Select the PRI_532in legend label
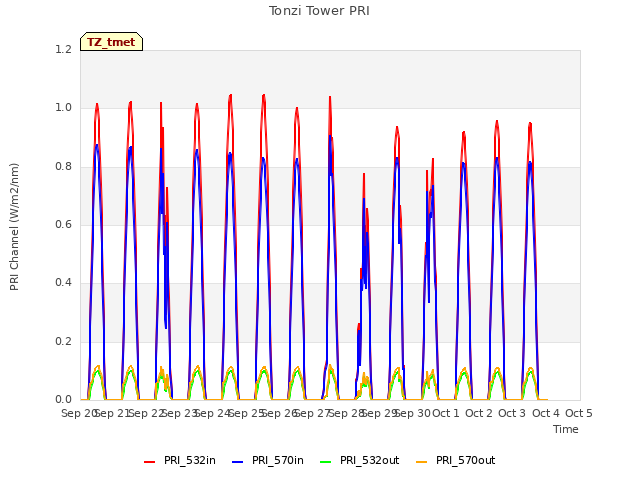640x480 pixels. point(190,460)
